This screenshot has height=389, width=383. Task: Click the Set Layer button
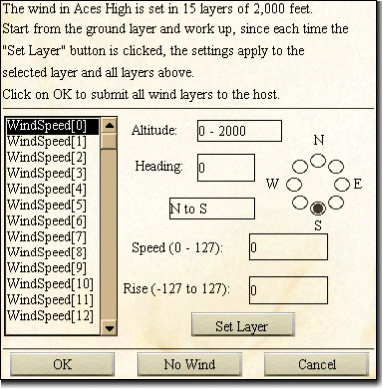click(243, 325)
